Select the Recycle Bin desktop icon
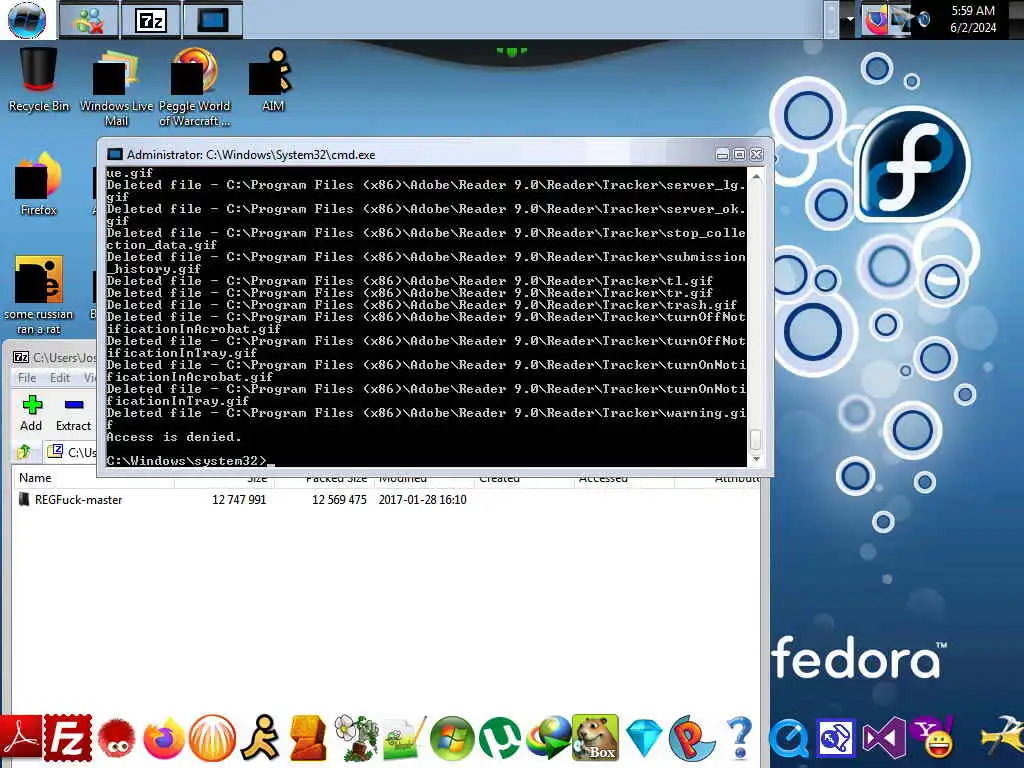 click(39, 80)
